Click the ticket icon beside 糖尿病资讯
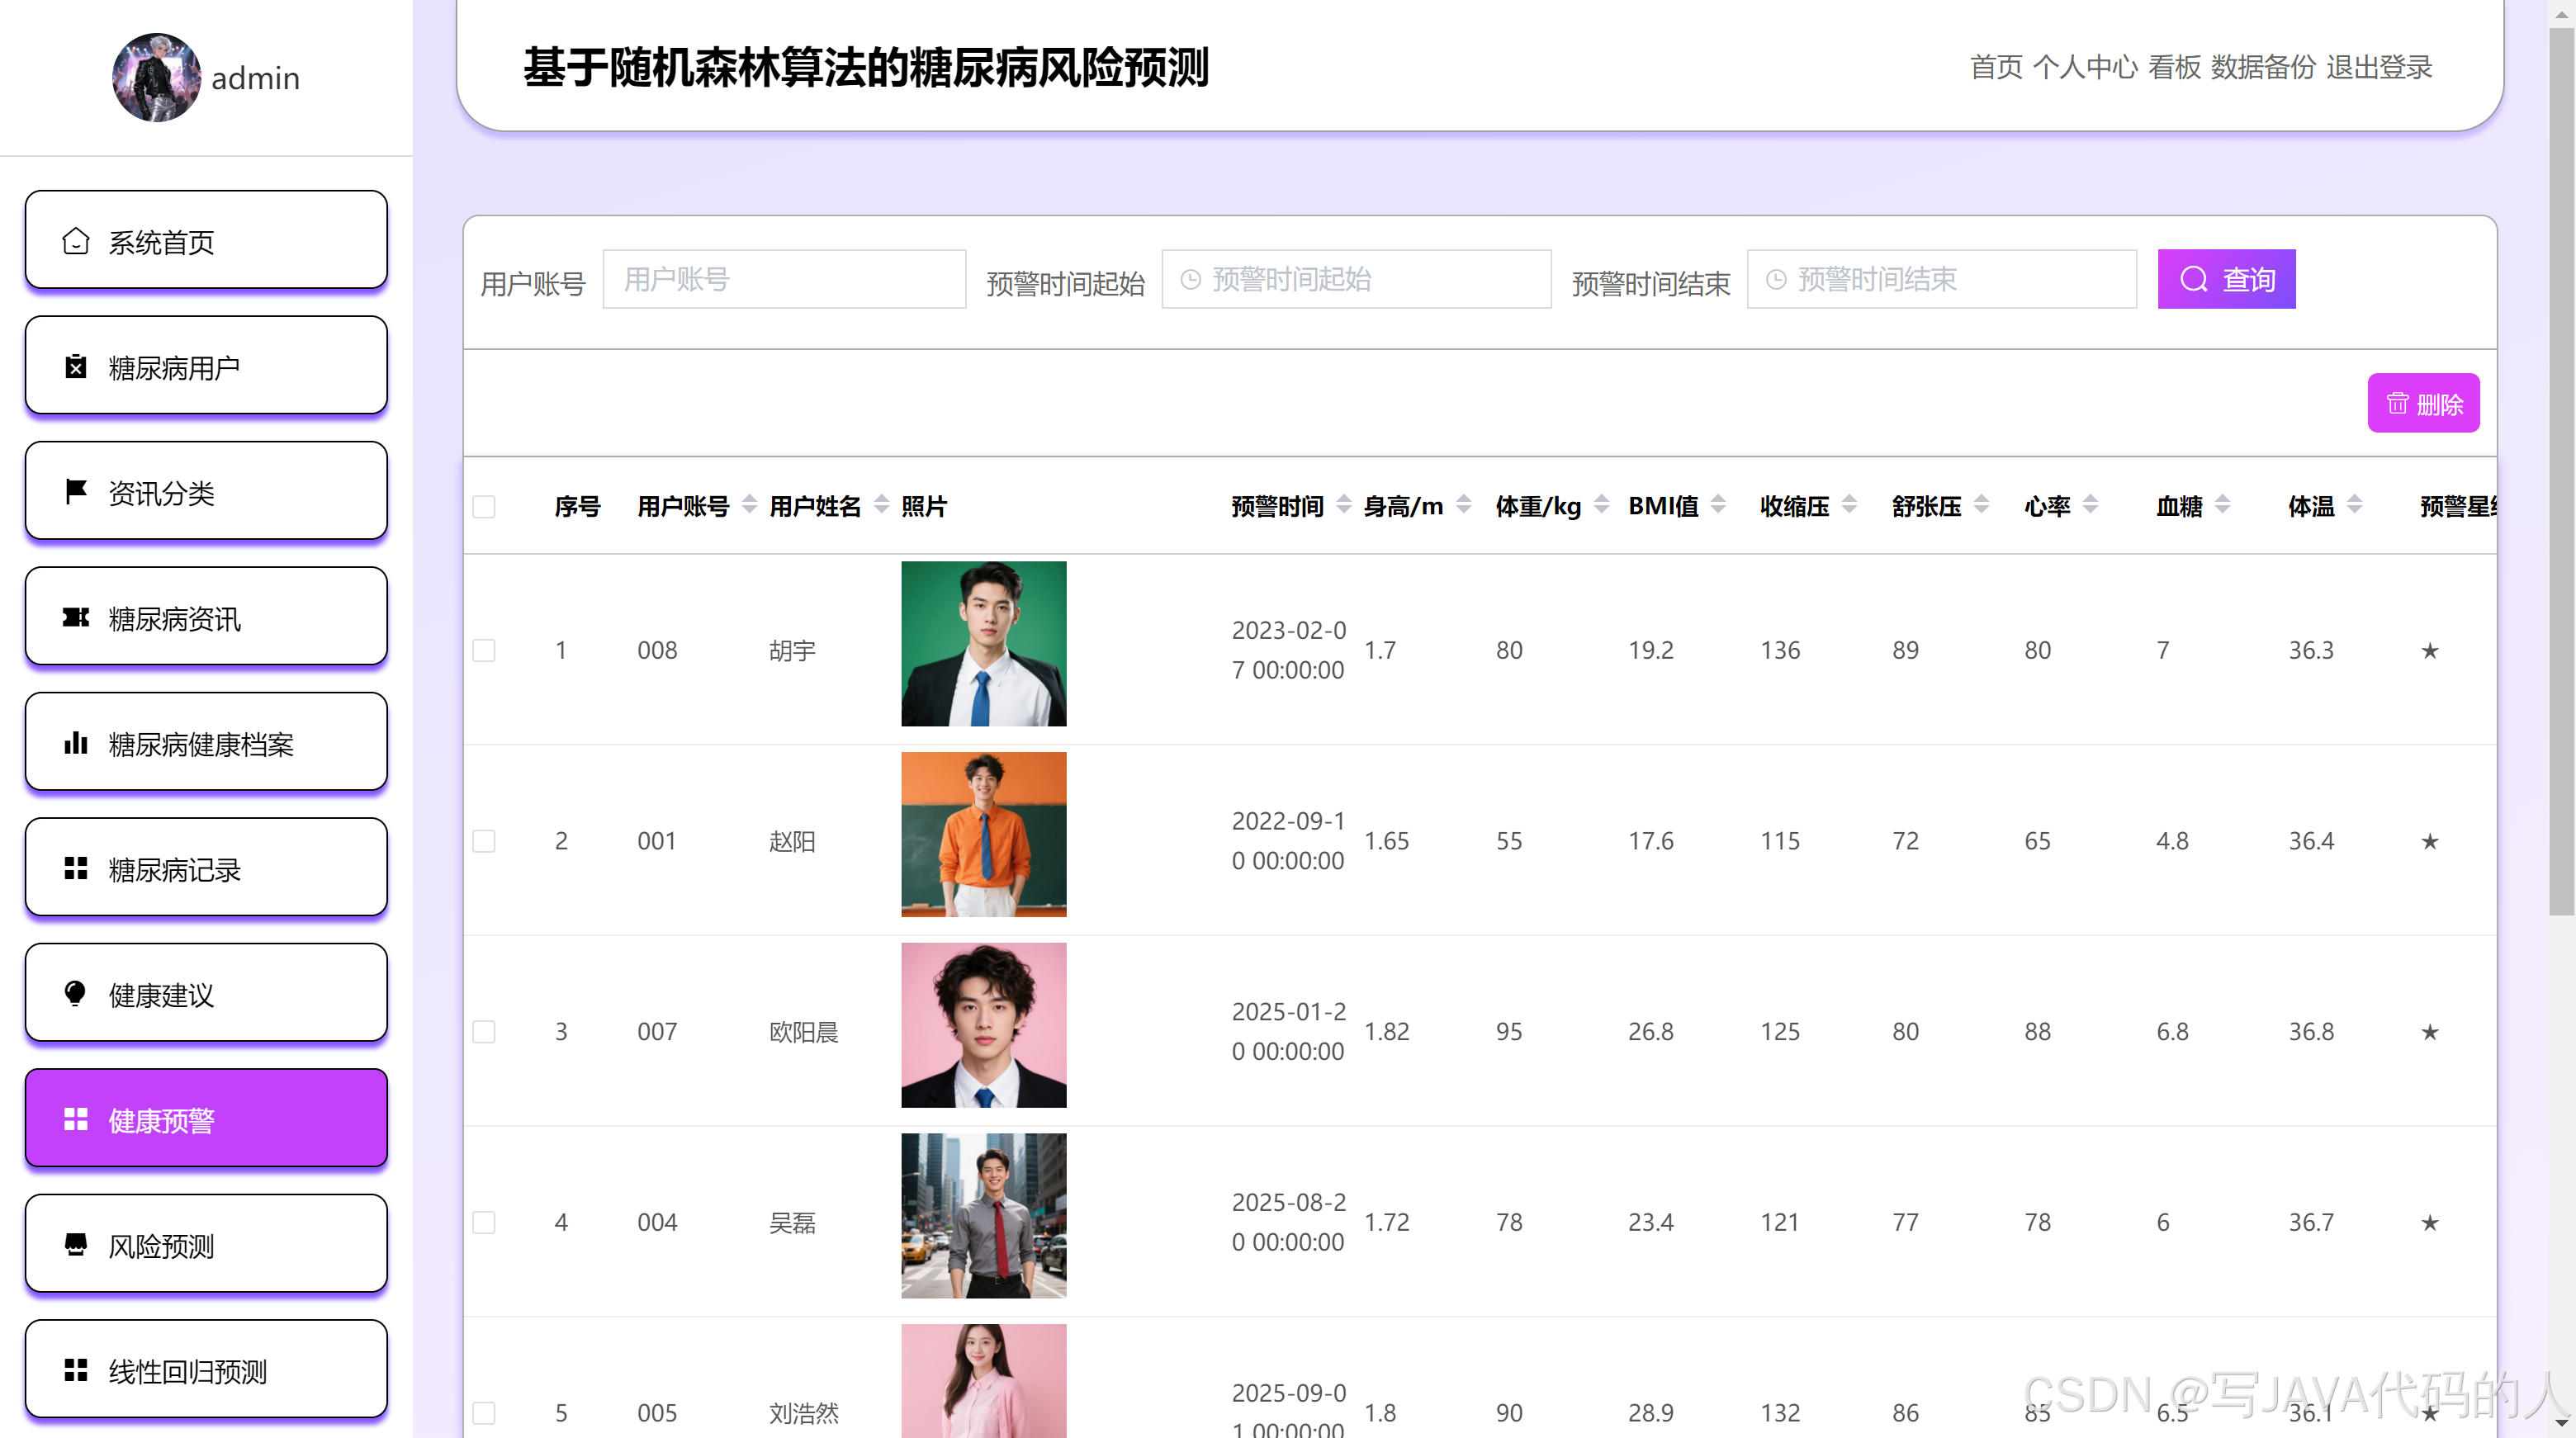The width and height of the screenshot is (2576, 1438). [76, 618]
